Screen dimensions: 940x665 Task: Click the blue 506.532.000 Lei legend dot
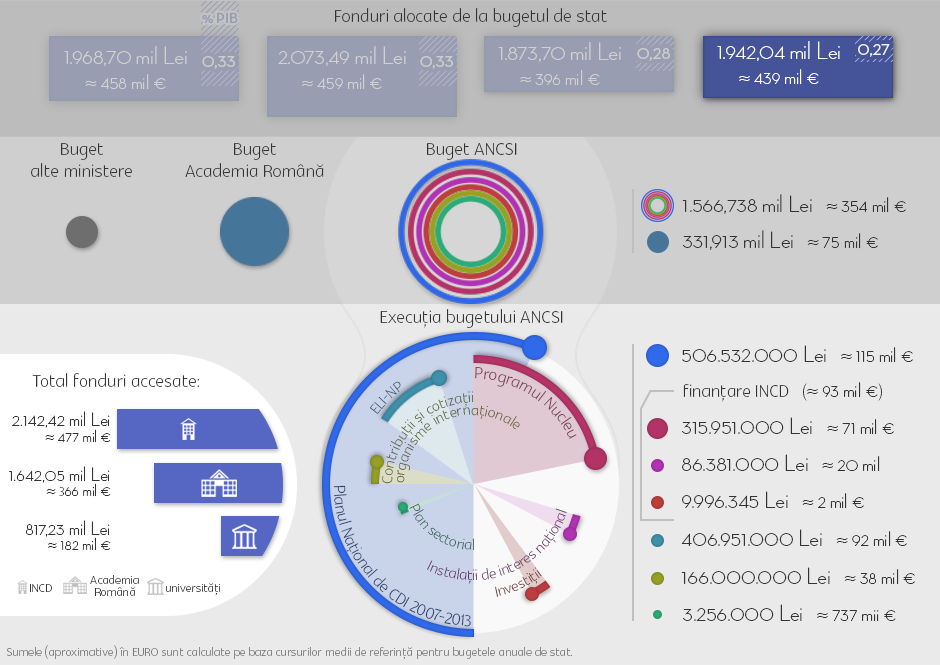coord(658,356)
